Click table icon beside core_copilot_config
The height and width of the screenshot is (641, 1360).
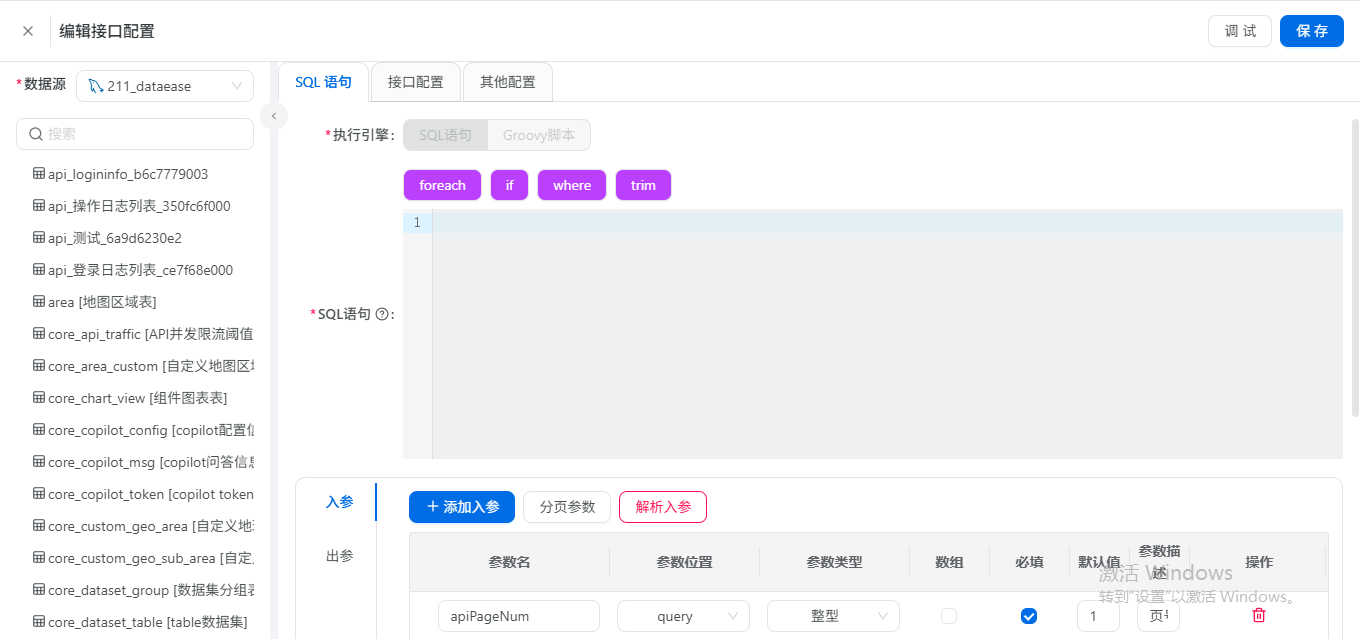coord(39,430)
